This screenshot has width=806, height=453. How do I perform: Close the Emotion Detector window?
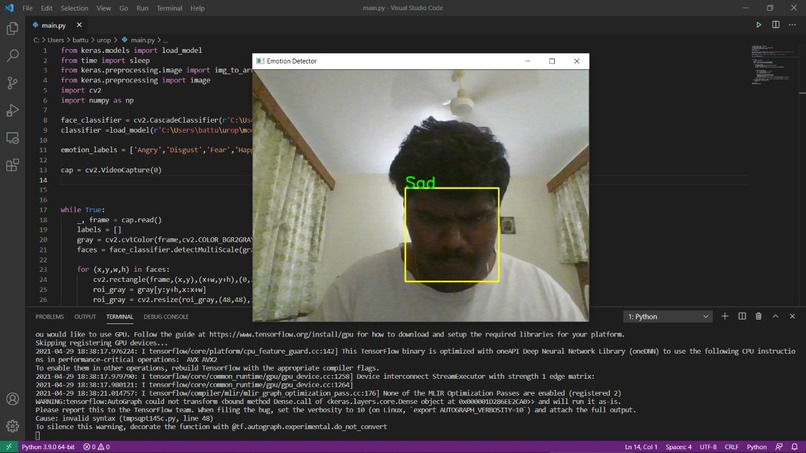click(577, 61)
